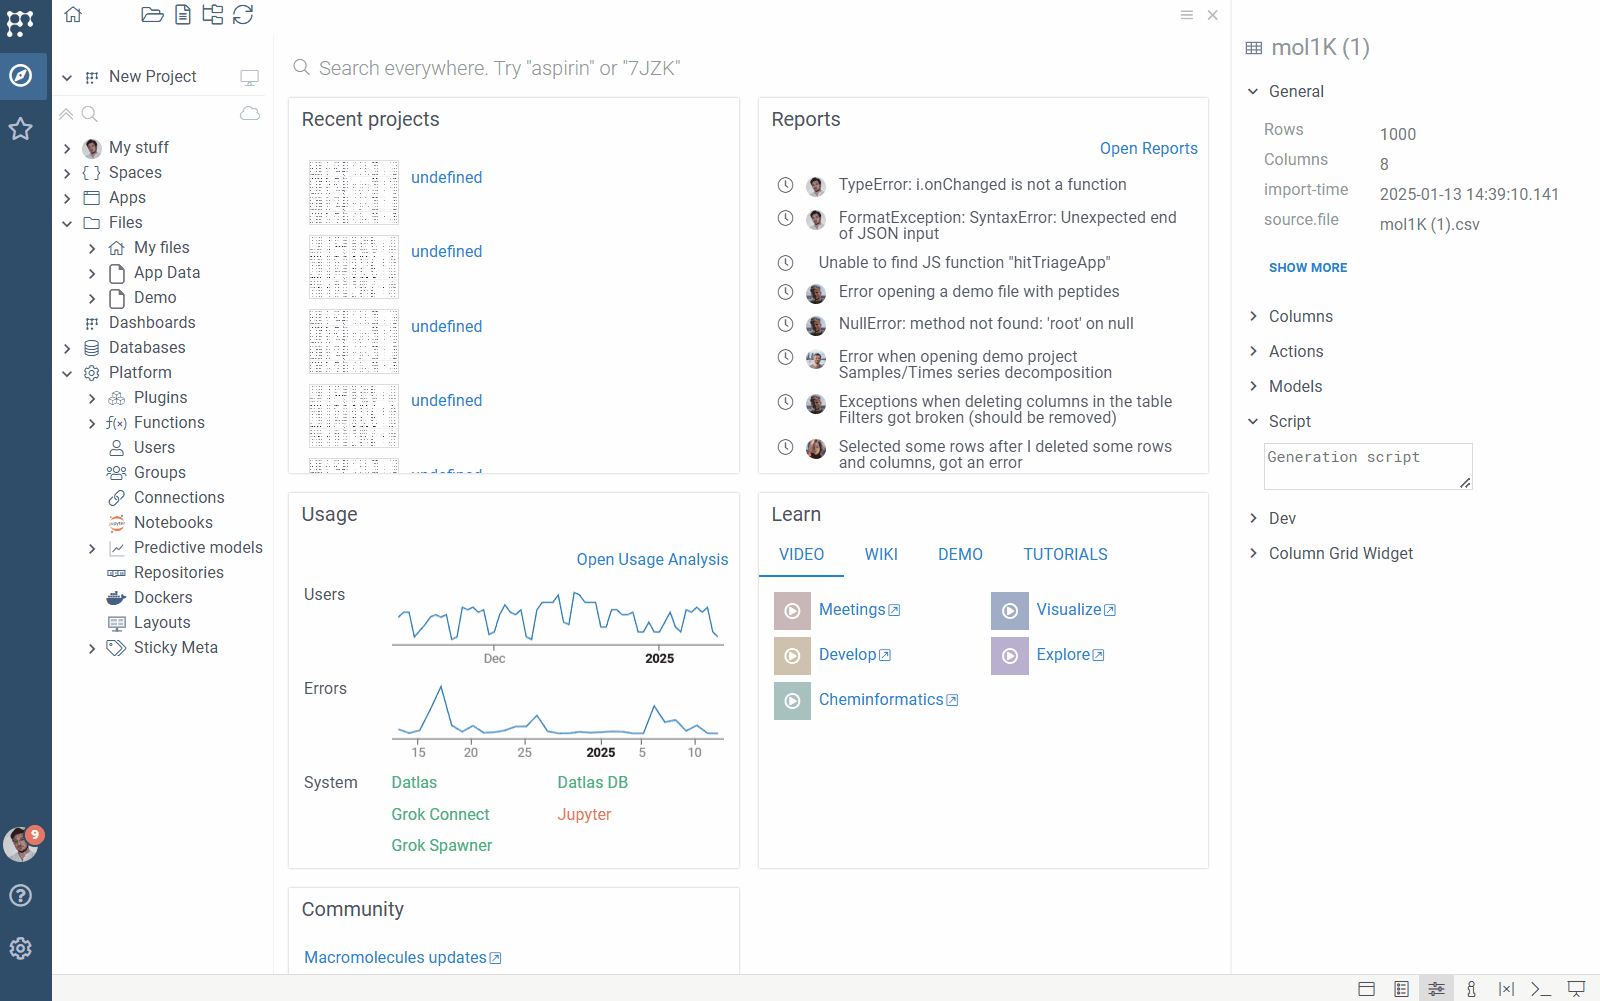Click the cloud icon in browse panel
1600x1001 pixels.
(250, 114)
